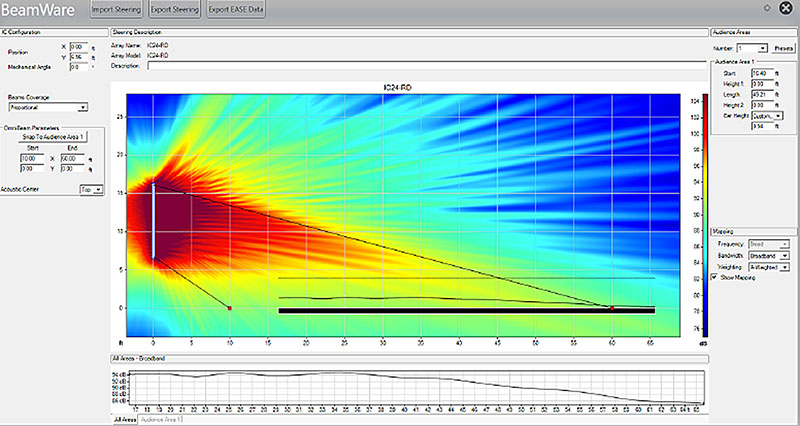Open the Beams Coverage dropdown

[x=48, y=107]
